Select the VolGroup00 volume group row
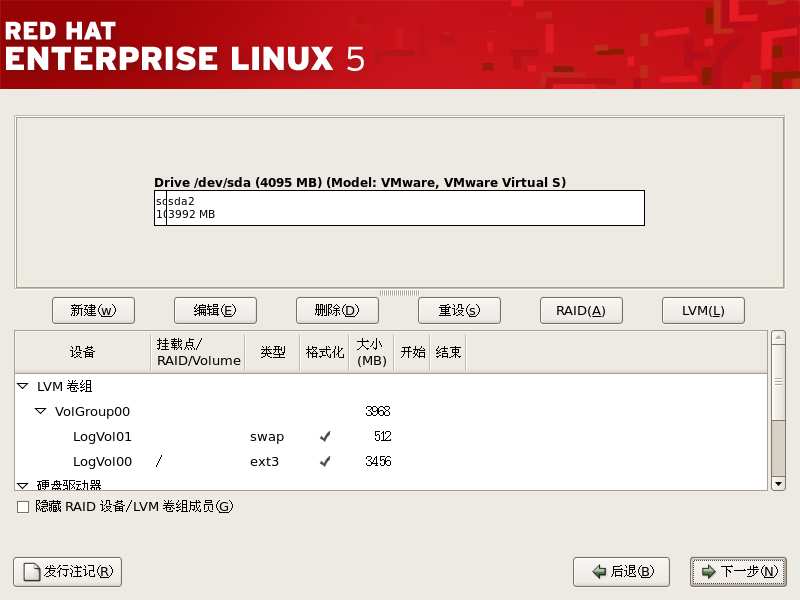This screenshot has width=800, height=600. [391, 411]
